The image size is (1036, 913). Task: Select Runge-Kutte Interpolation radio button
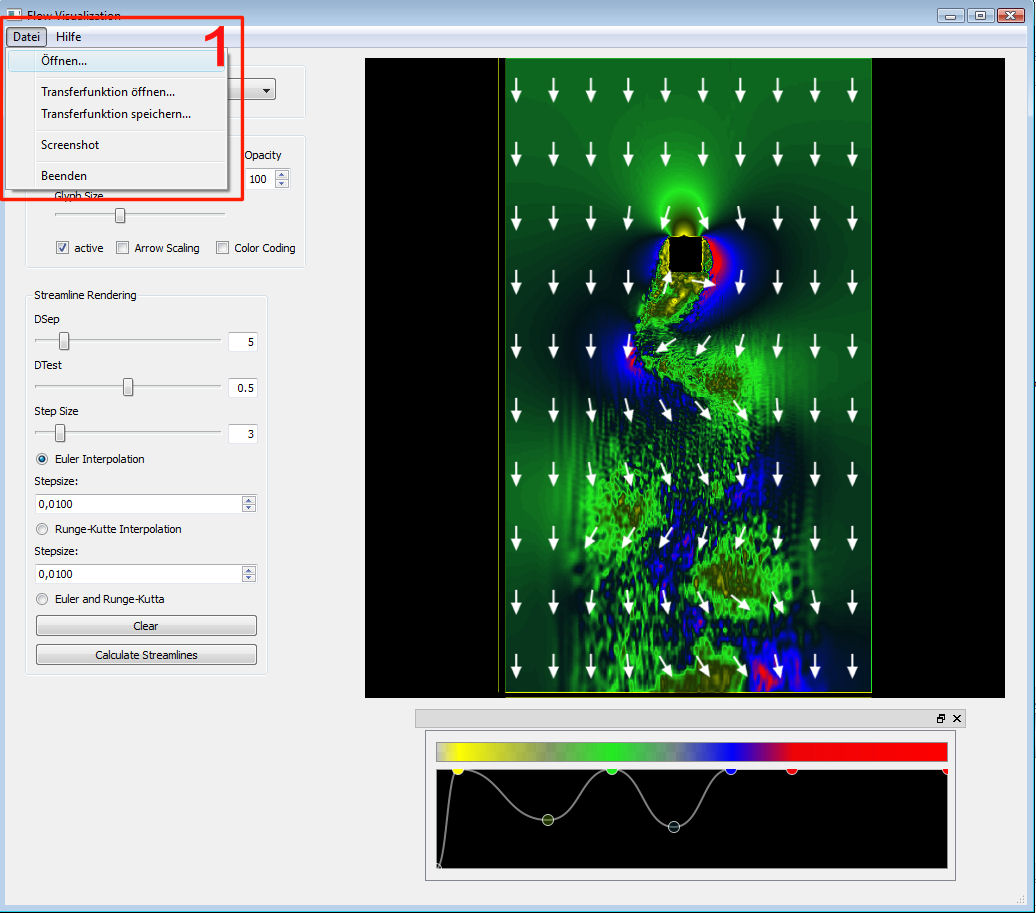42,529
